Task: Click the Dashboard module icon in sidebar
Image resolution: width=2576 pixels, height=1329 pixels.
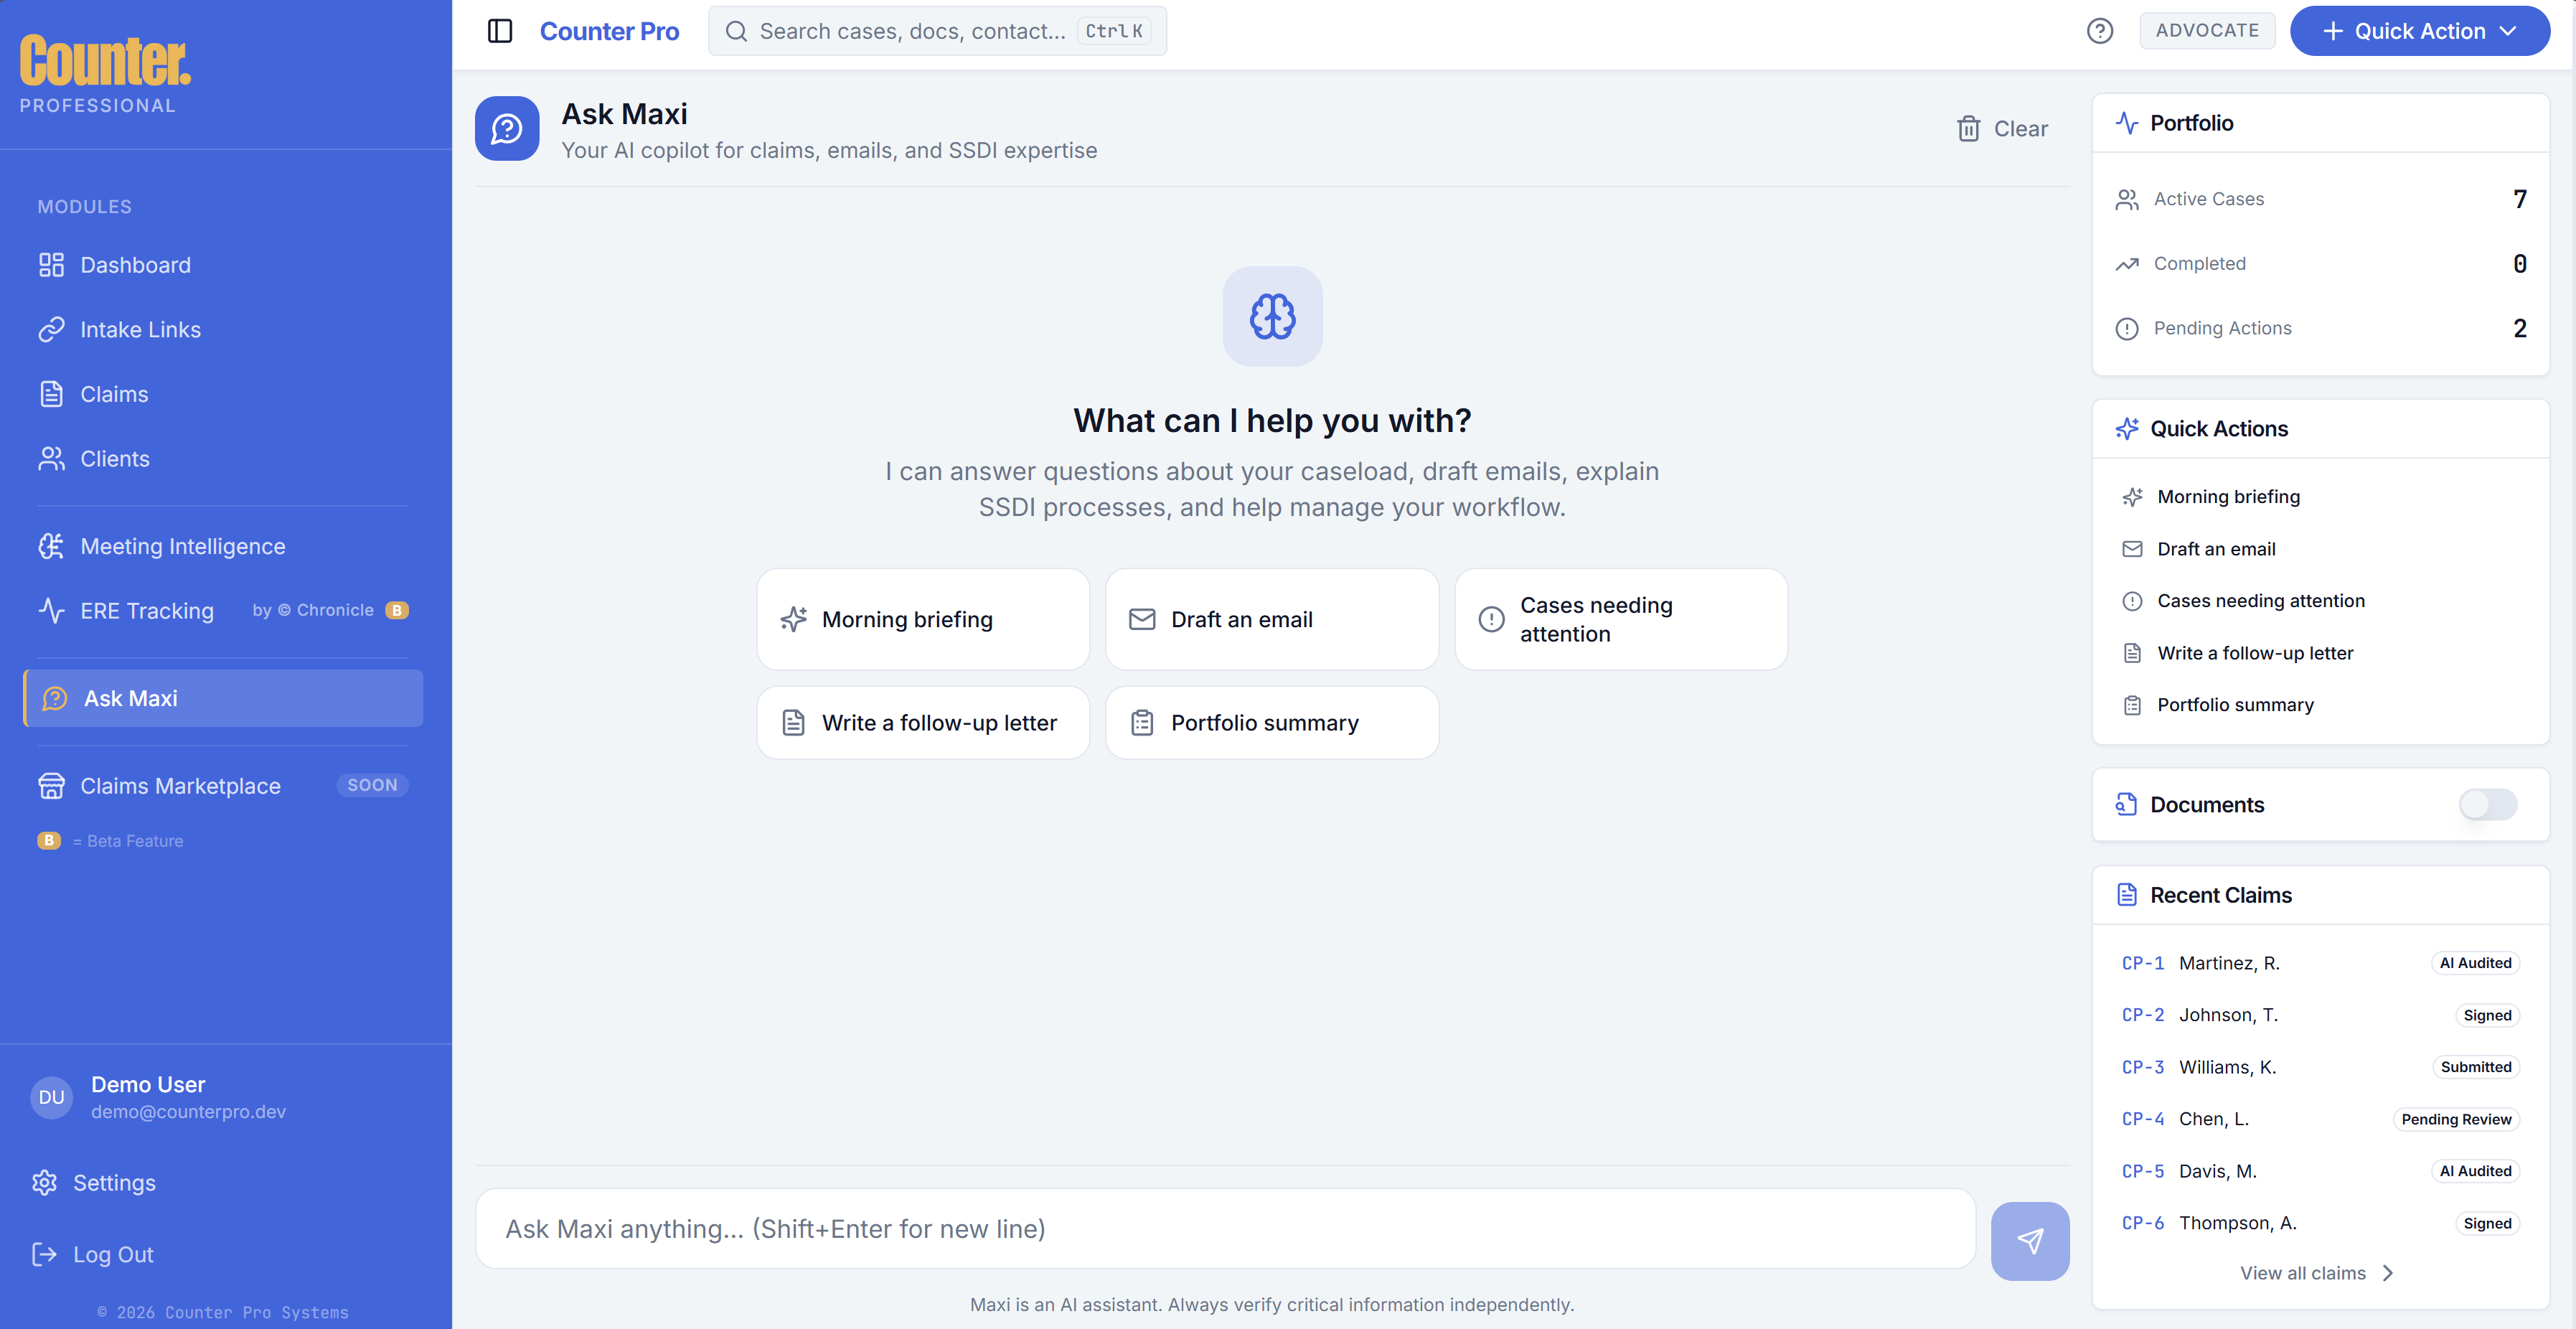Action: [52, 264]
